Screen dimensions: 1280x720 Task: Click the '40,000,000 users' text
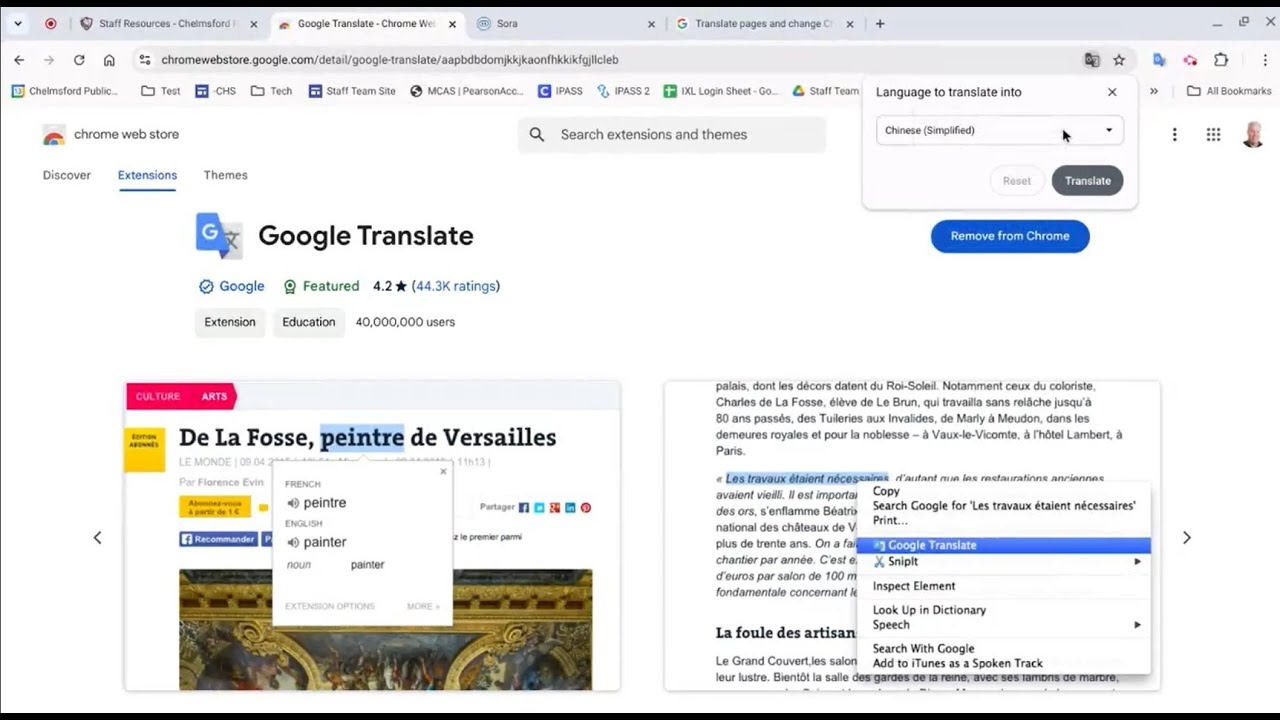tap(405, 322)
